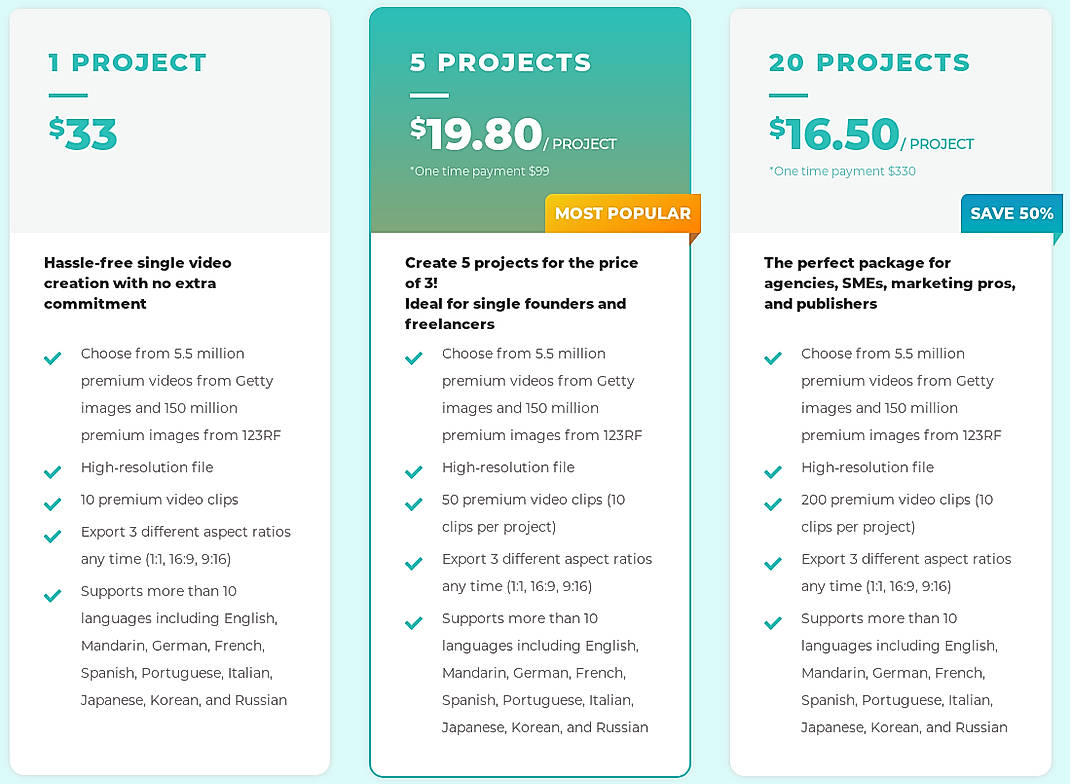Screen dimensions: 1070x784
Task: Select the "1 PROJECT" plan header
Action: point(128,62)
